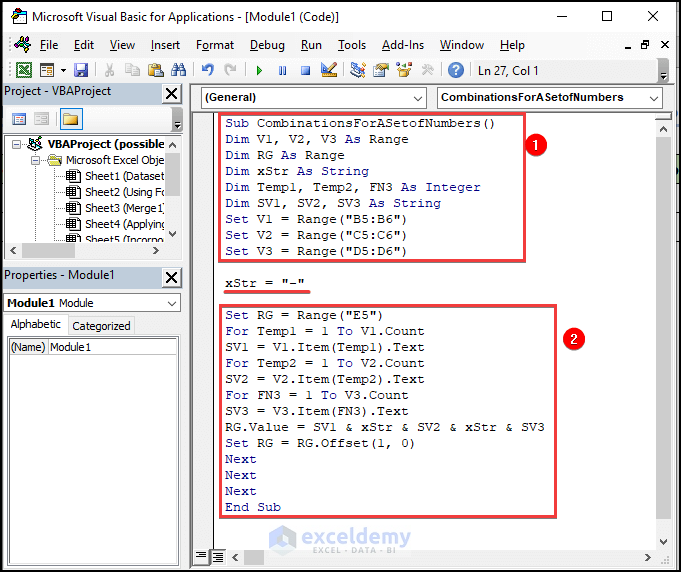Viewport: 681px width, 572px height.
Task: Click the View Object icon in Project panel
Action: [x=41, y=119]
